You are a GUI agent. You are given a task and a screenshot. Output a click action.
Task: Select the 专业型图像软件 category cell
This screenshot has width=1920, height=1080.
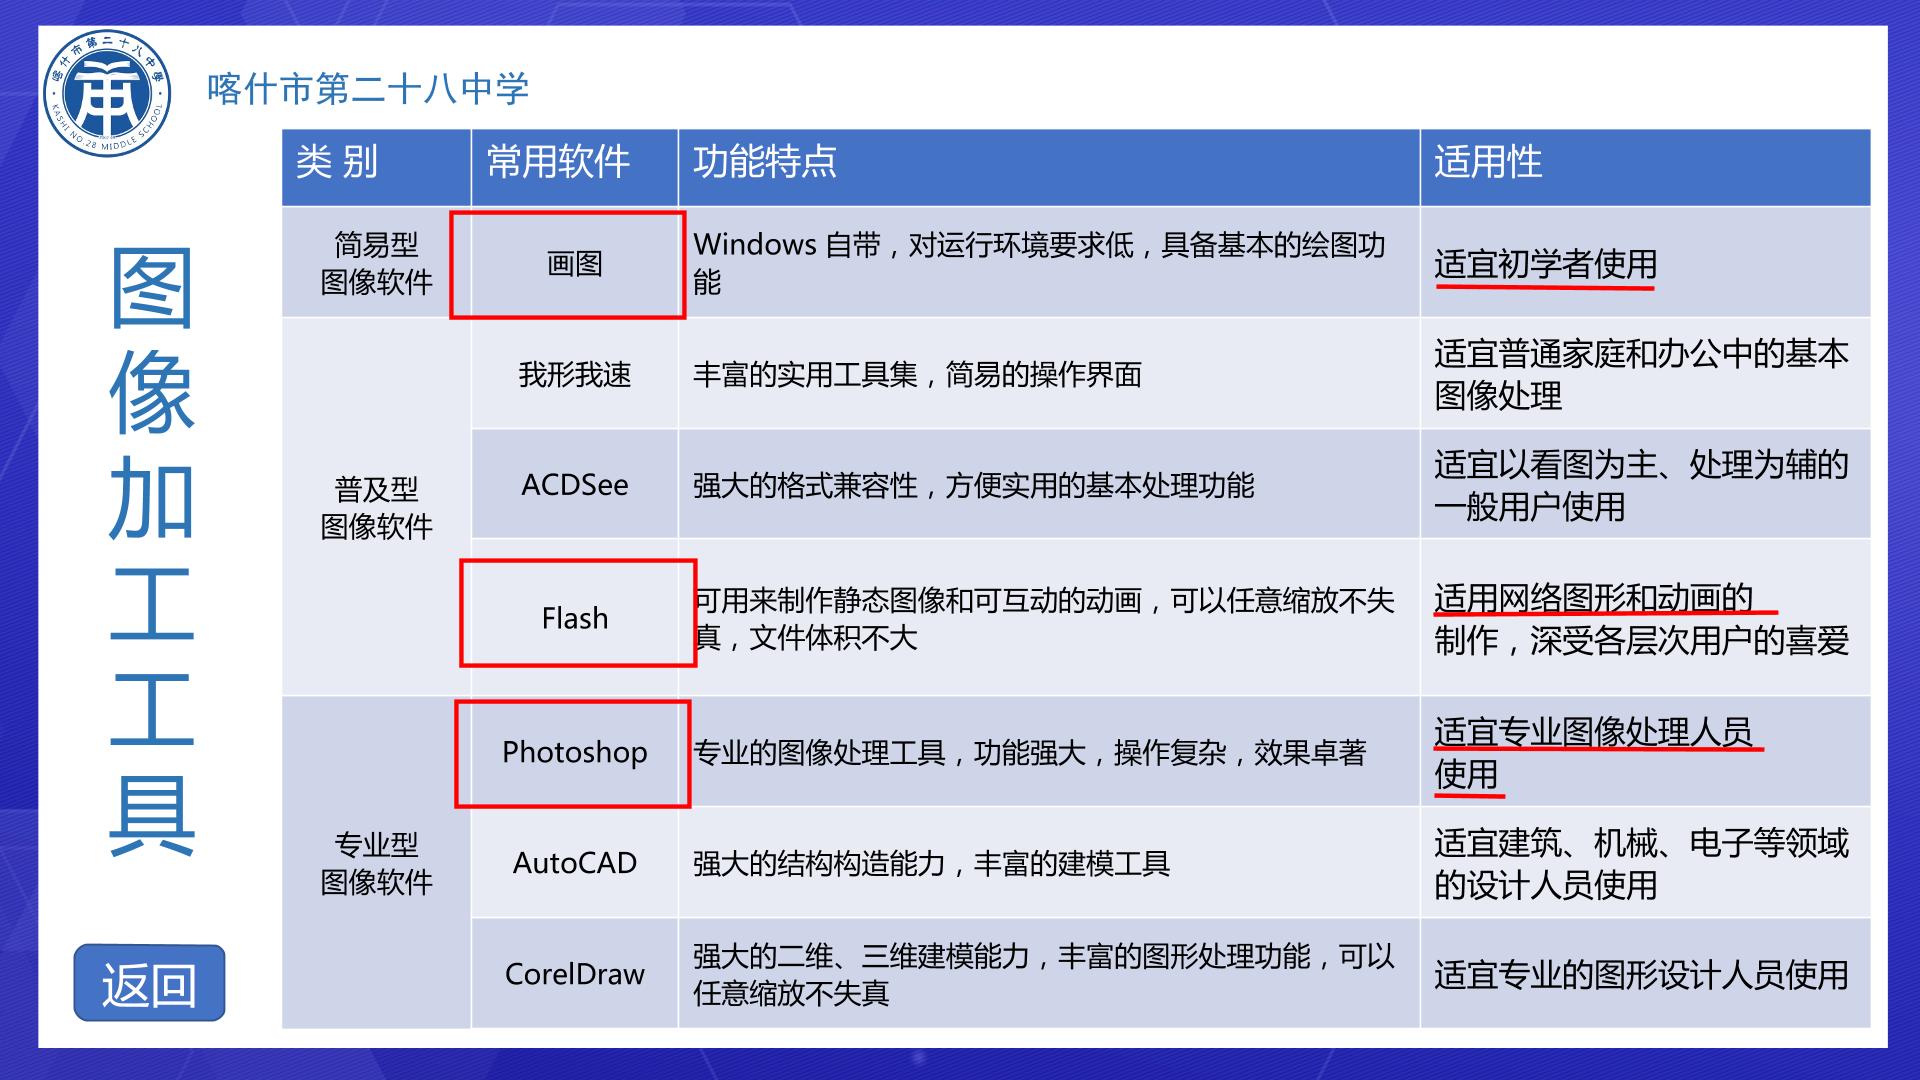(376, 863)
